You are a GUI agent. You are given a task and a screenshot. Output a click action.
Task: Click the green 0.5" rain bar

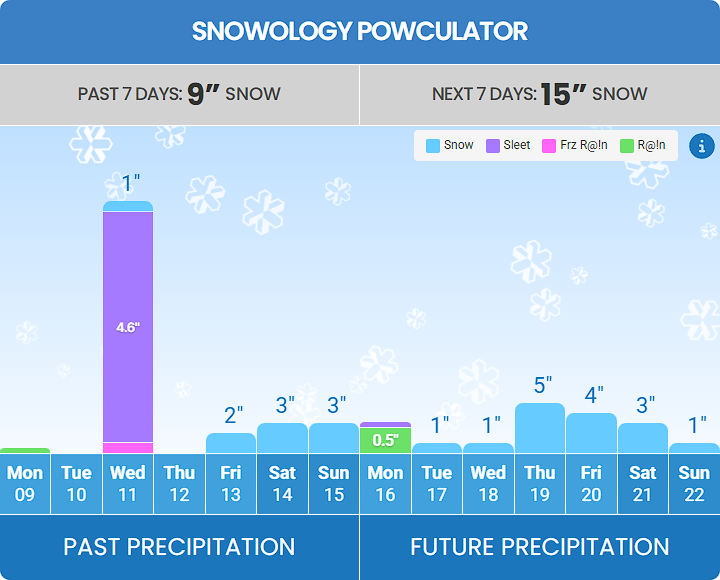tap(385, 440)
